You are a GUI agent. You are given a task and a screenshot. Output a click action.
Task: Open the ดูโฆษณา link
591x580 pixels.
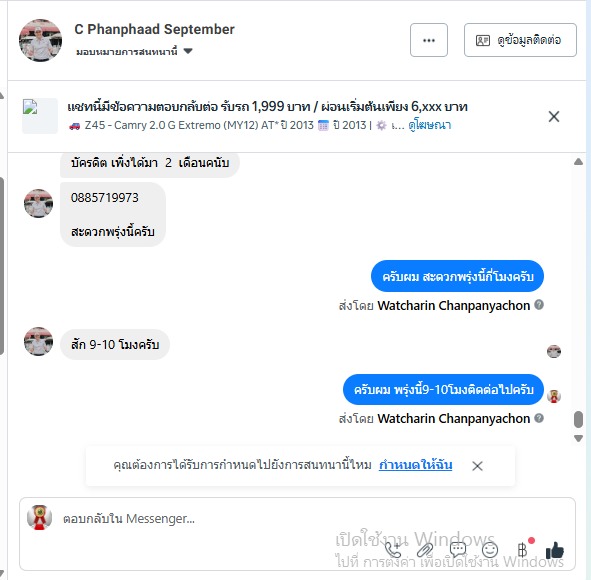(430, 125)
